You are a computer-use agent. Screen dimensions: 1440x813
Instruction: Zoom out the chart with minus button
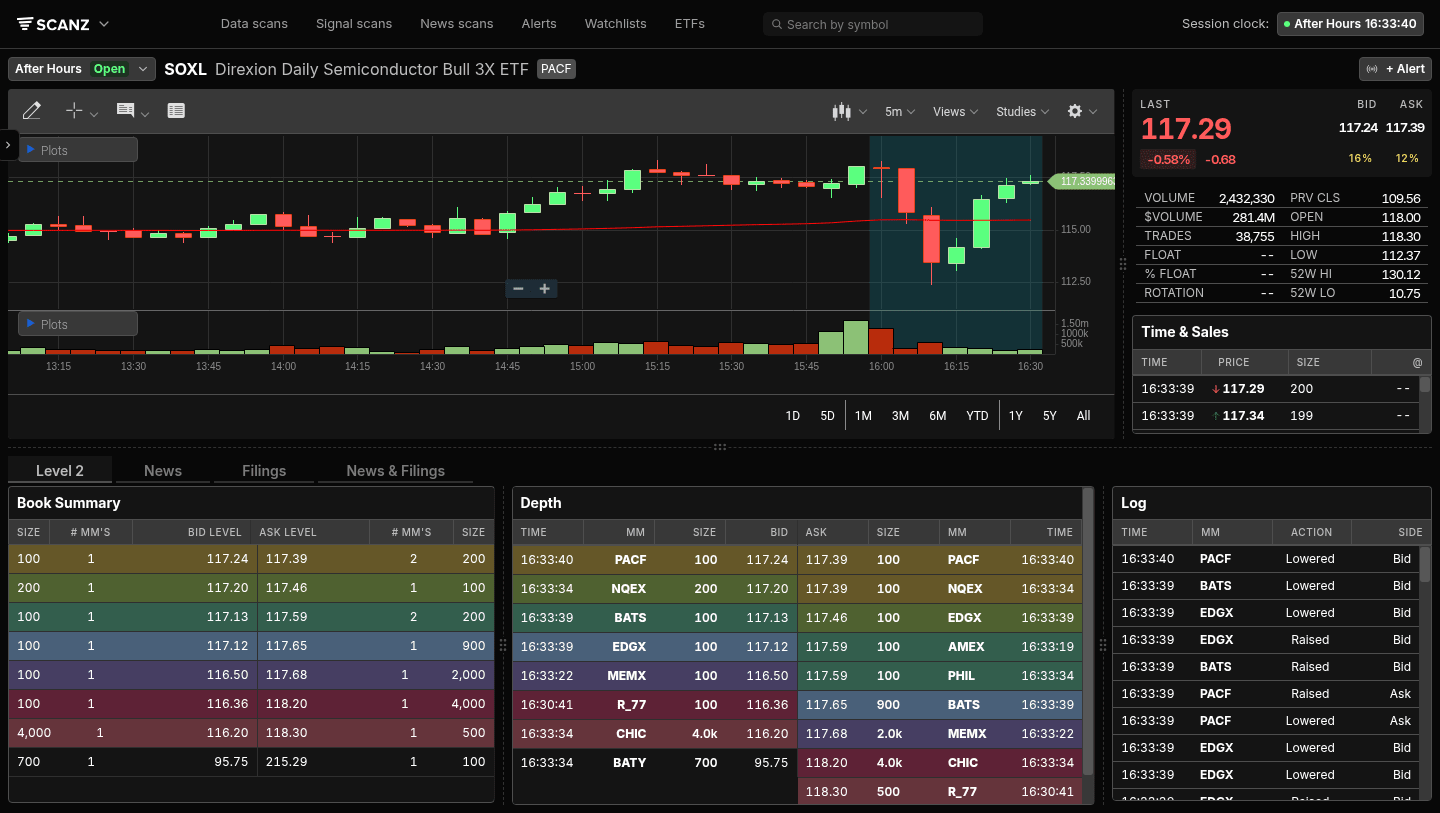pyautogui.click(x=518, y=289)
